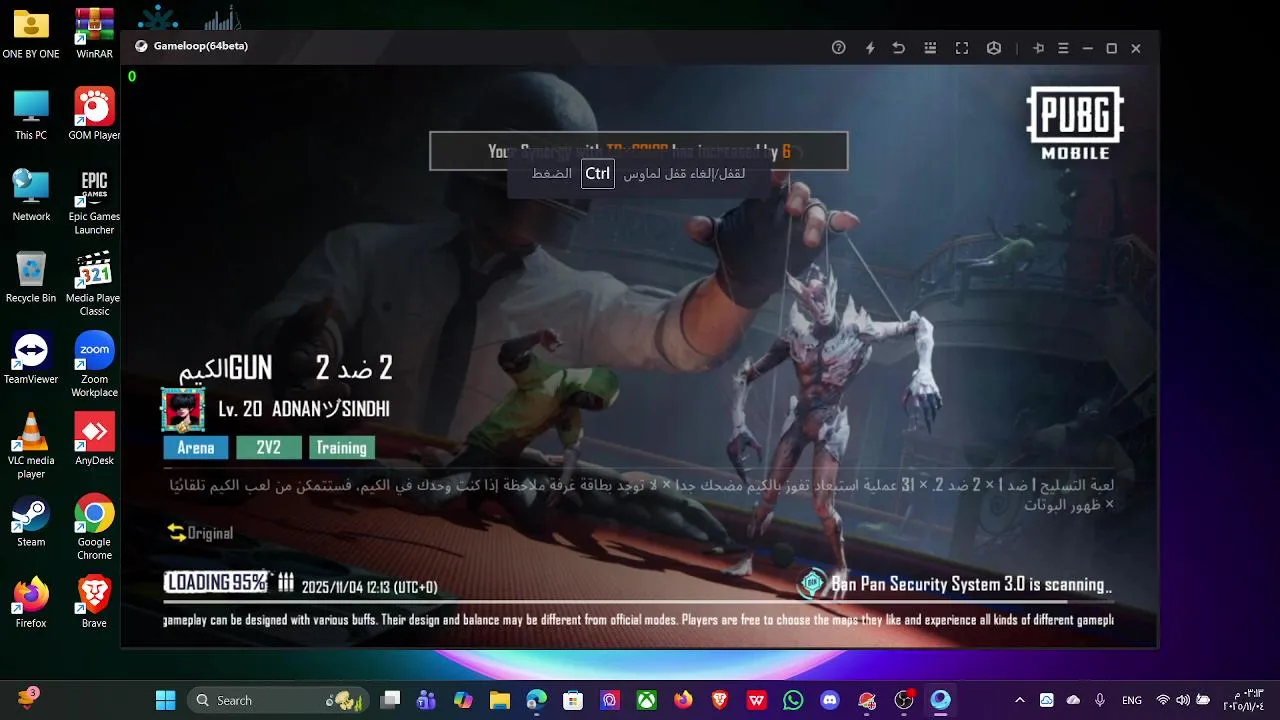Open VLC media player shortcut
The width and height of the screenshot is (1280, 720).
coord(31,446)
